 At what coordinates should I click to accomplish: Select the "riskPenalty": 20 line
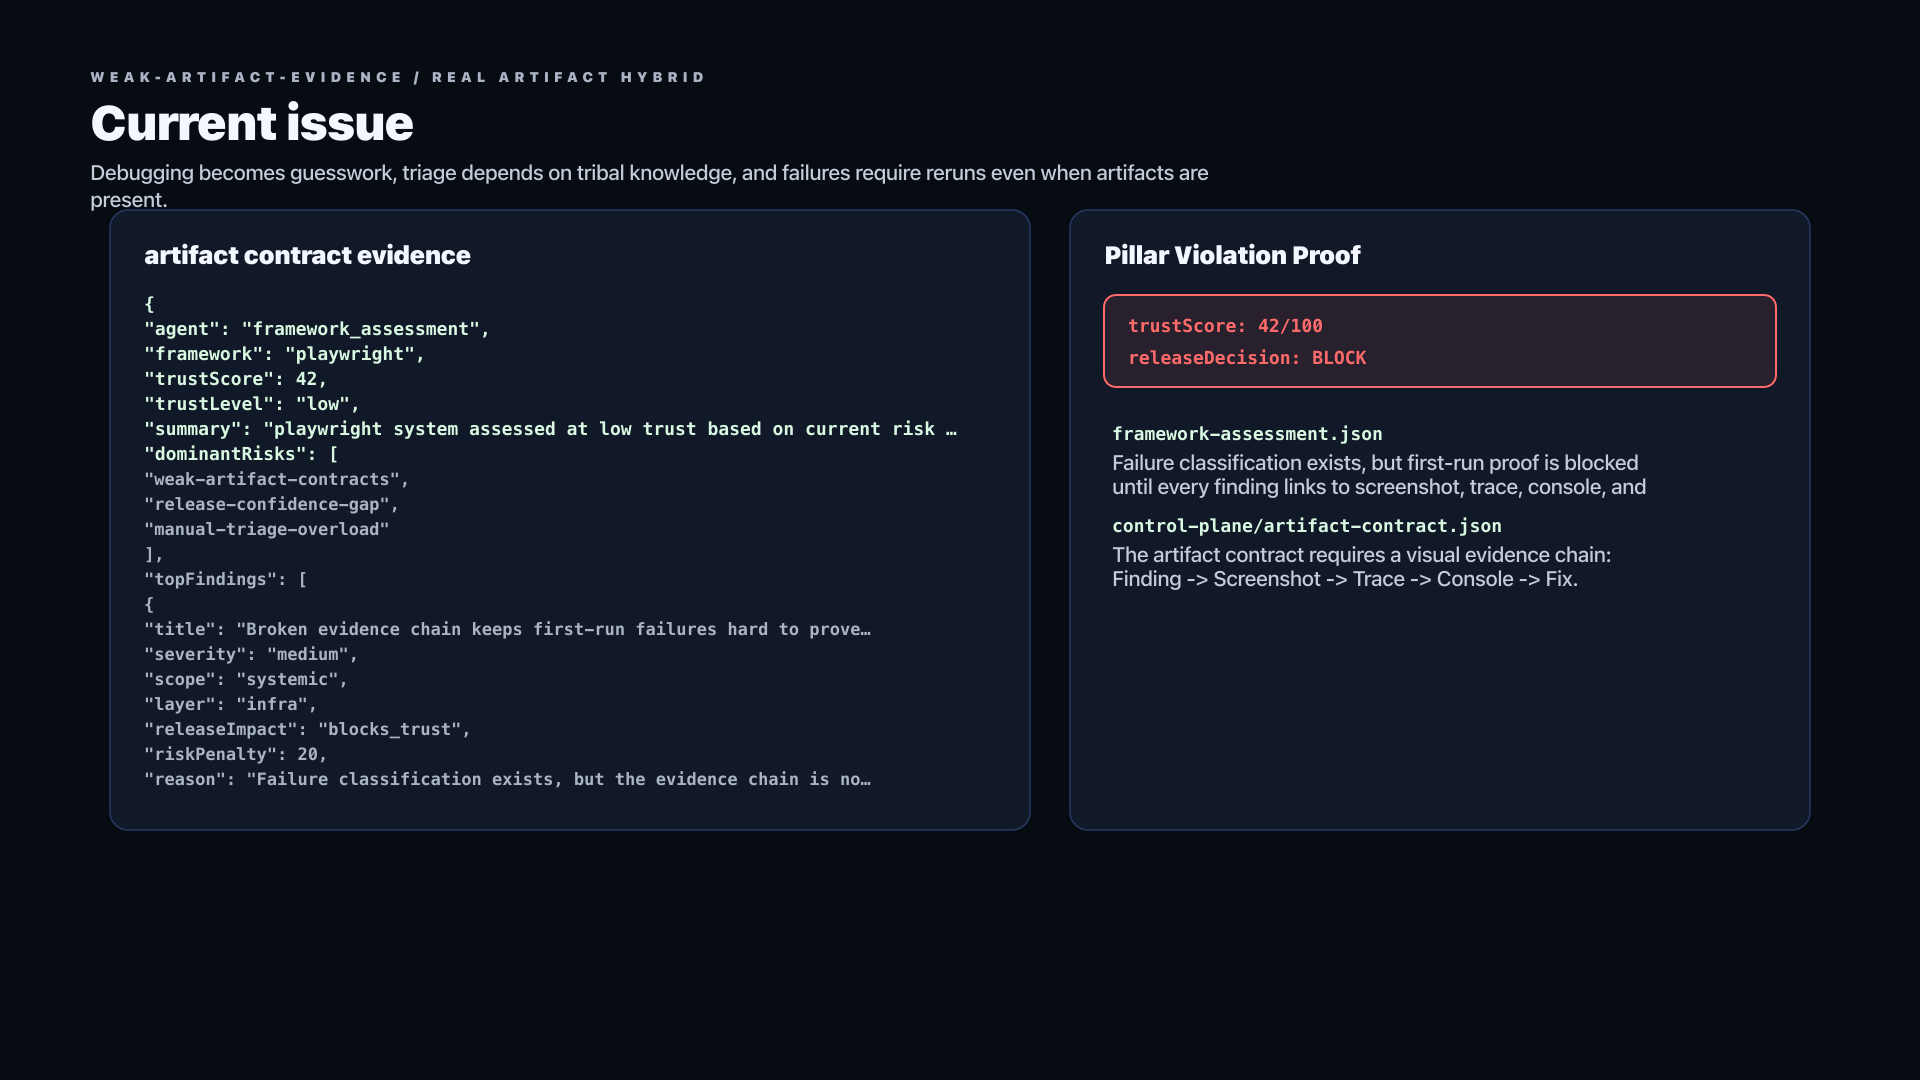(x=236, y=754)
